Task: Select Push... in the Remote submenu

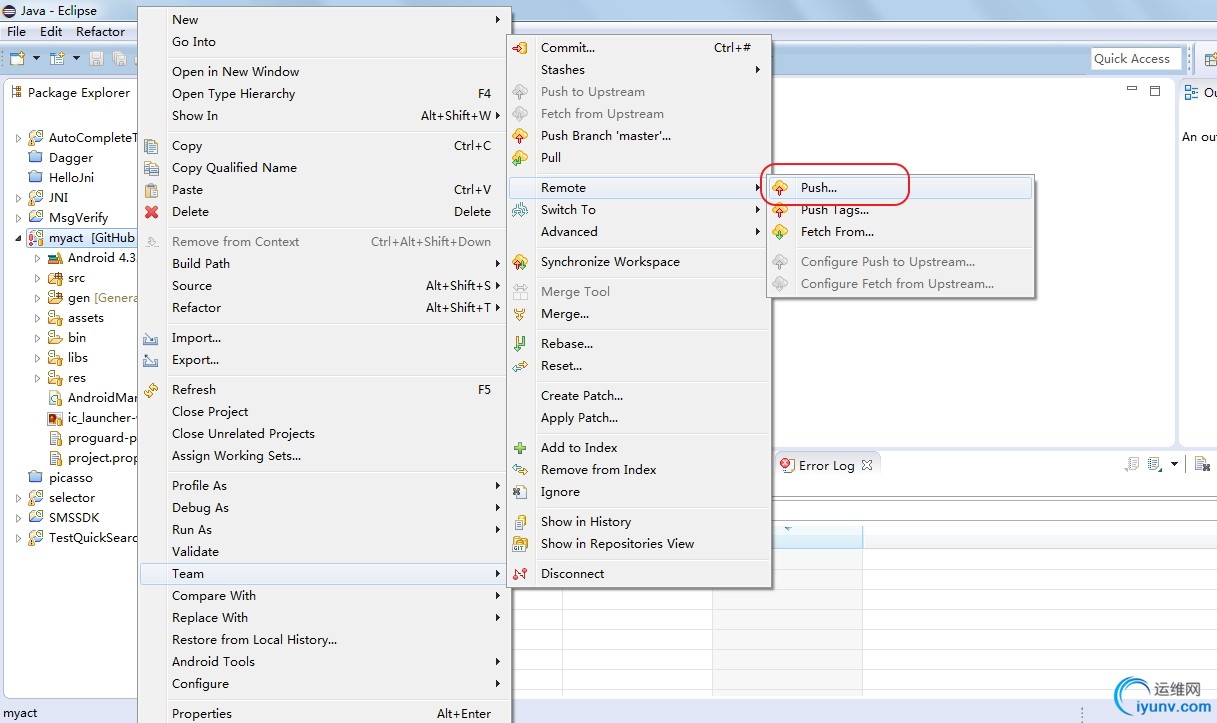Action: [900, 188]
